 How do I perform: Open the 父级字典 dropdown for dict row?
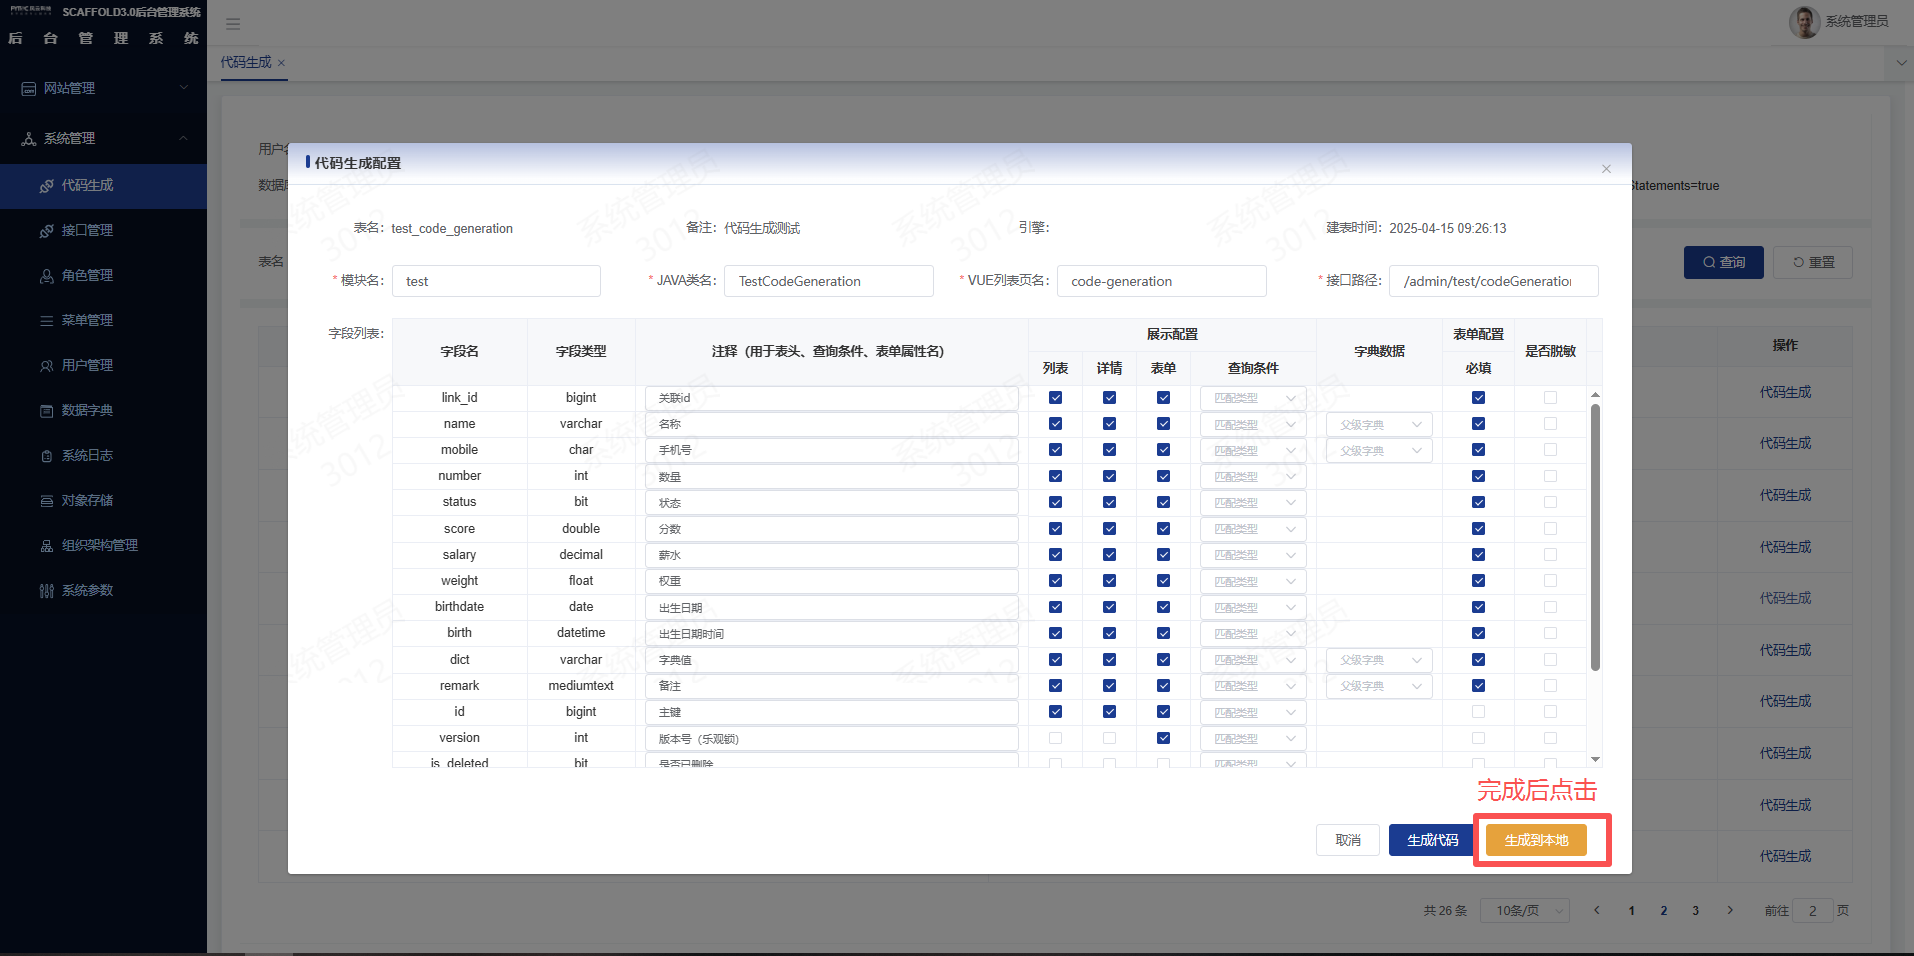point(1379,660)
